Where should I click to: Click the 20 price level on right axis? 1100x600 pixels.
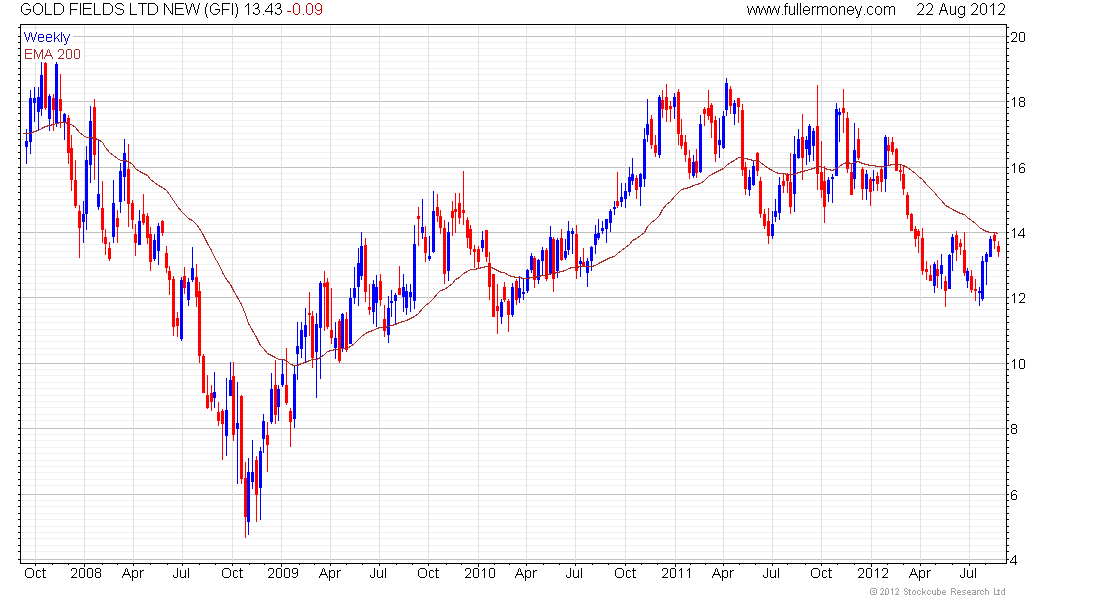1019,38
